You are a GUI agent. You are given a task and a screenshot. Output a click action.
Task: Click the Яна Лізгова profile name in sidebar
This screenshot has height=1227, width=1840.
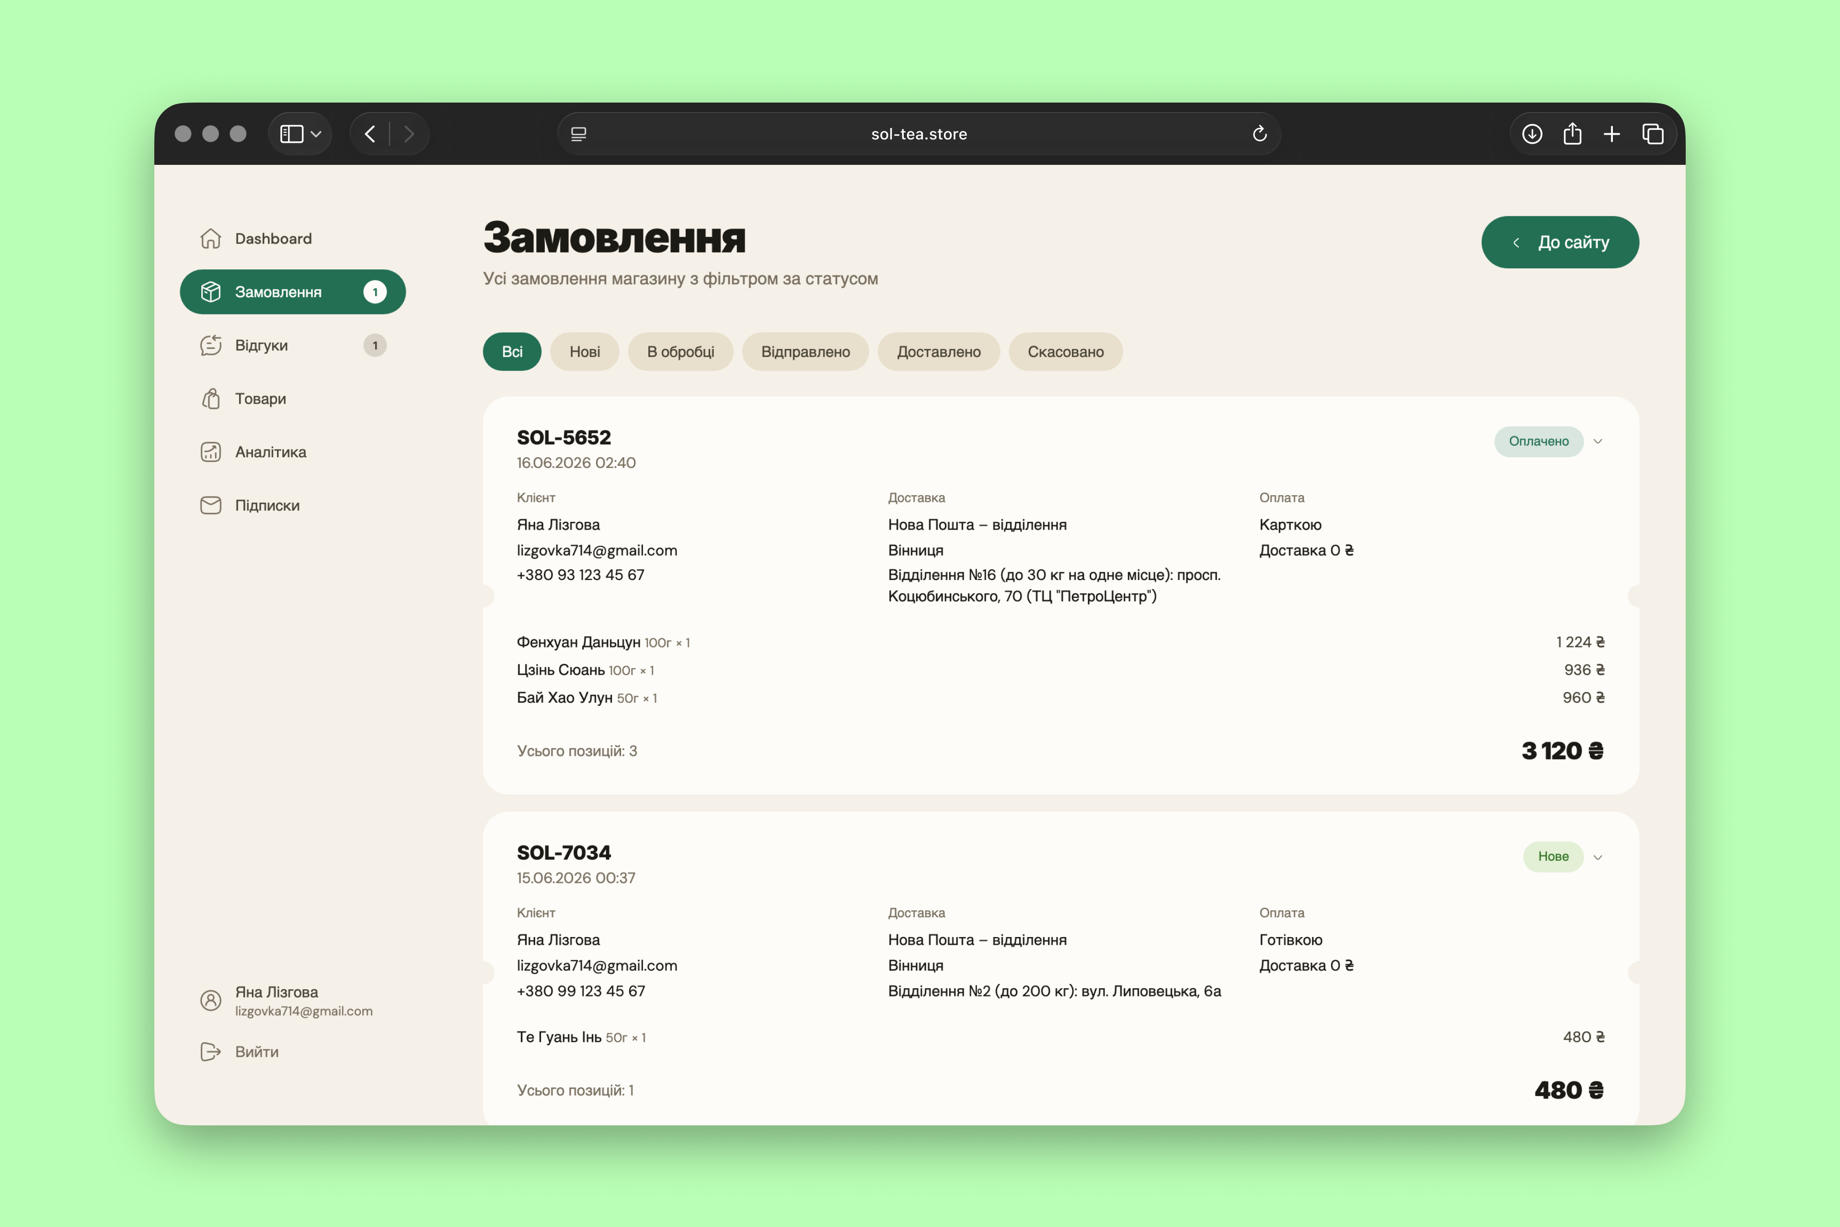[x=276, y=992]
